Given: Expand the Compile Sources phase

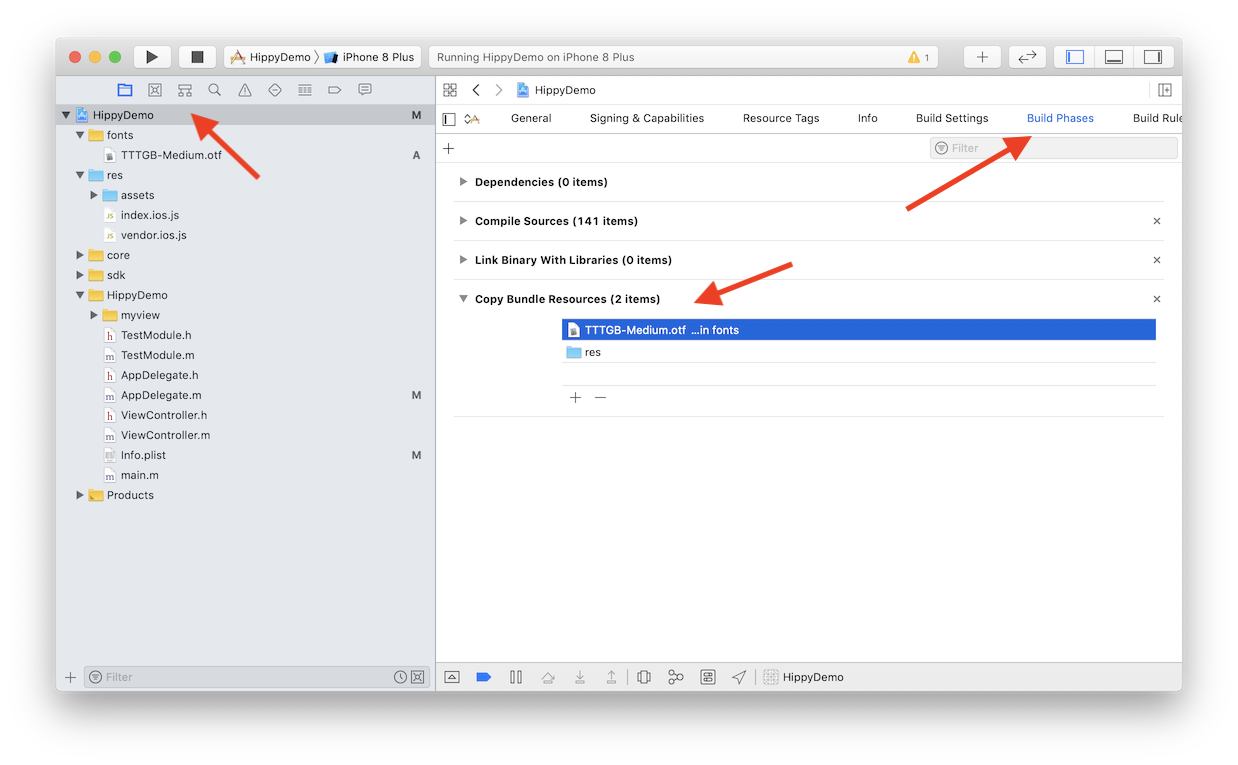Looking at the screenshot, I should click(463, 221).
